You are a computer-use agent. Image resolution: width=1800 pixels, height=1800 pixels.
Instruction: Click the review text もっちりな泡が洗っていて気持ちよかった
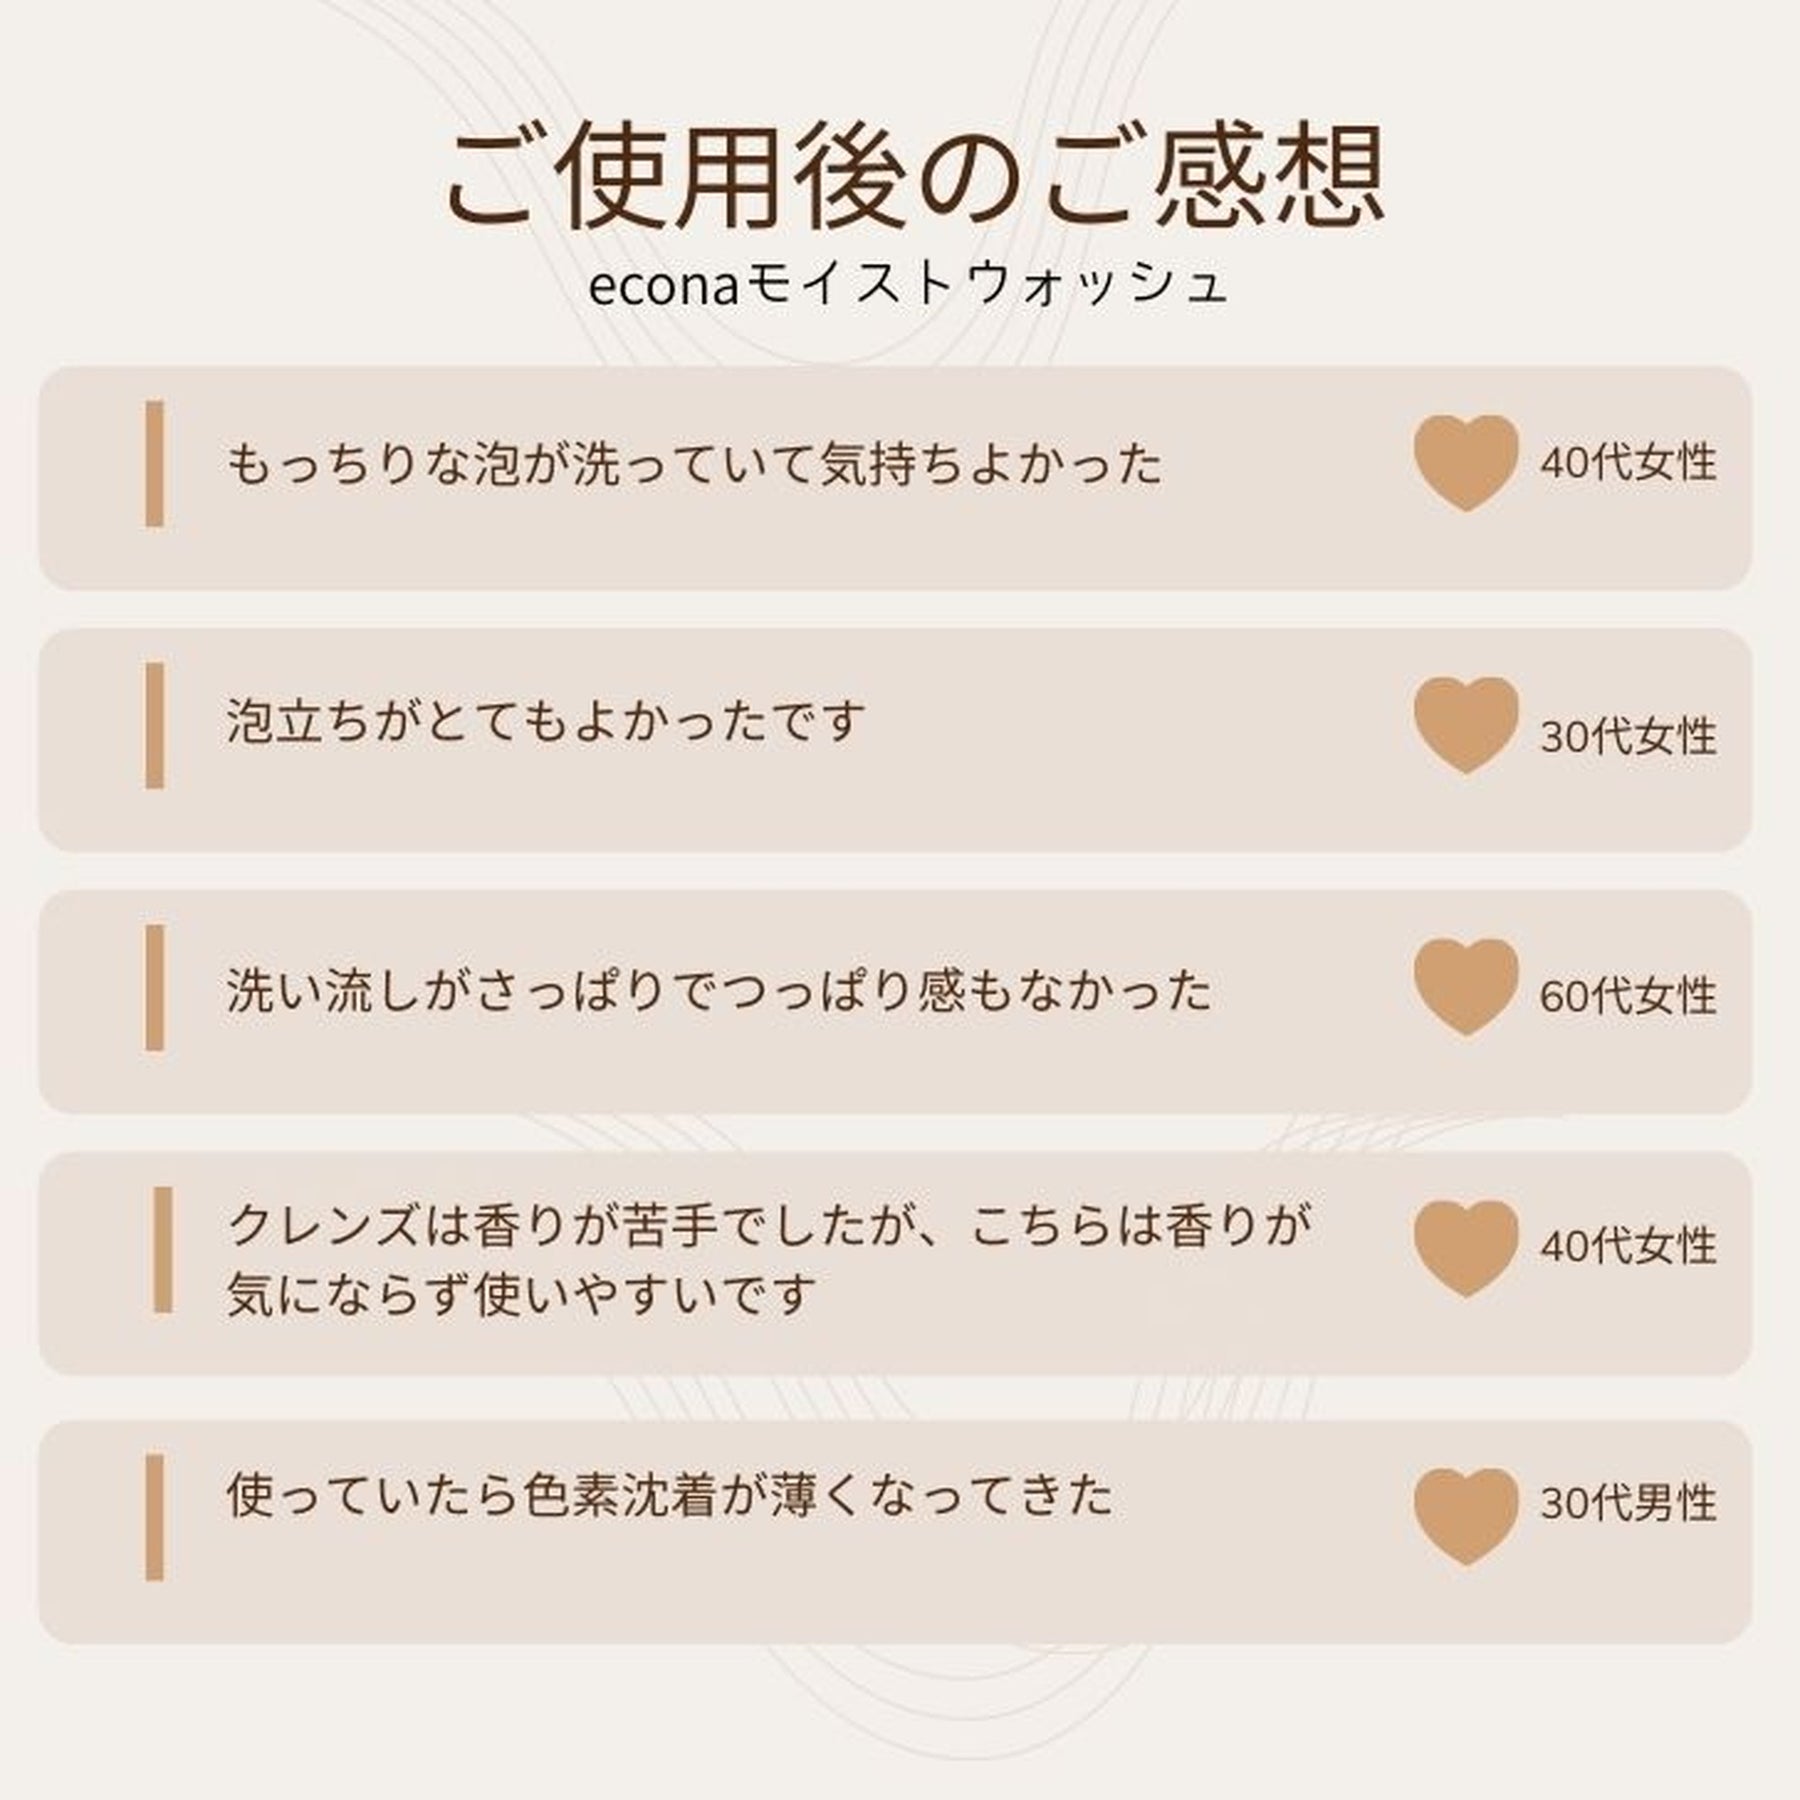click(694, 465)
